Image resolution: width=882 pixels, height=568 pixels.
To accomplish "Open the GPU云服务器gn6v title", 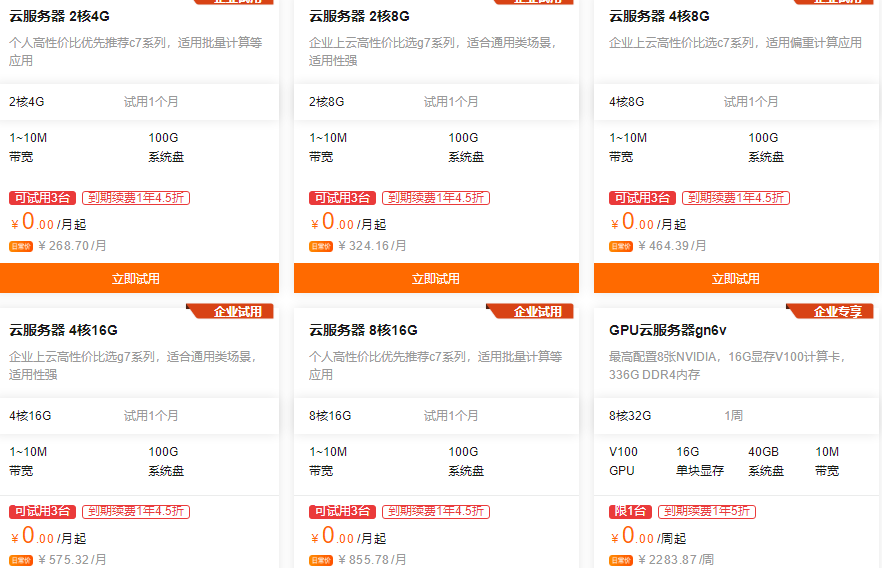I will tap(668, 330).
